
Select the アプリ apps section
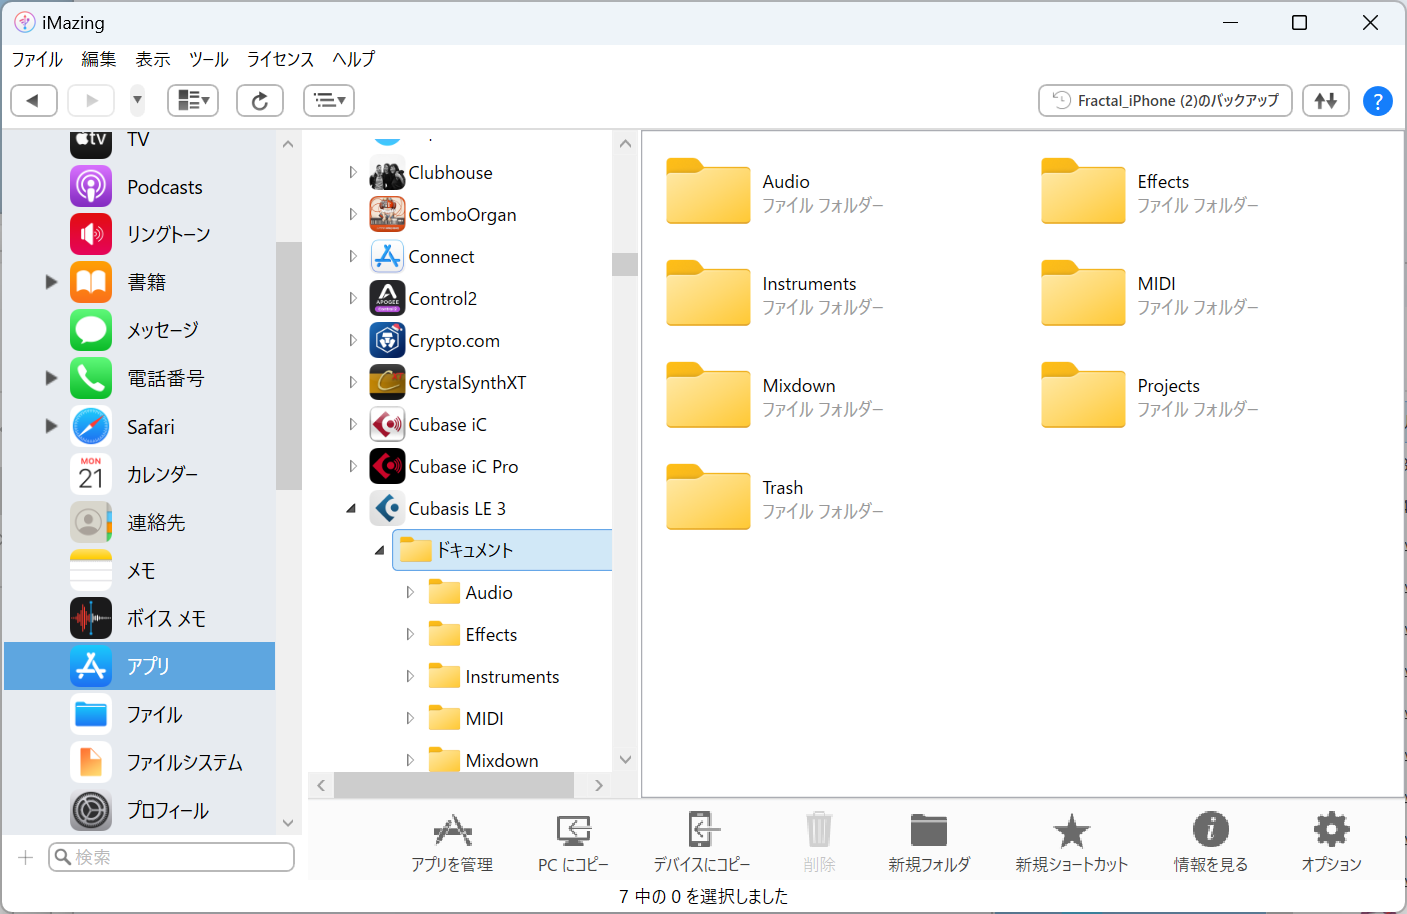tap(140, 666)
